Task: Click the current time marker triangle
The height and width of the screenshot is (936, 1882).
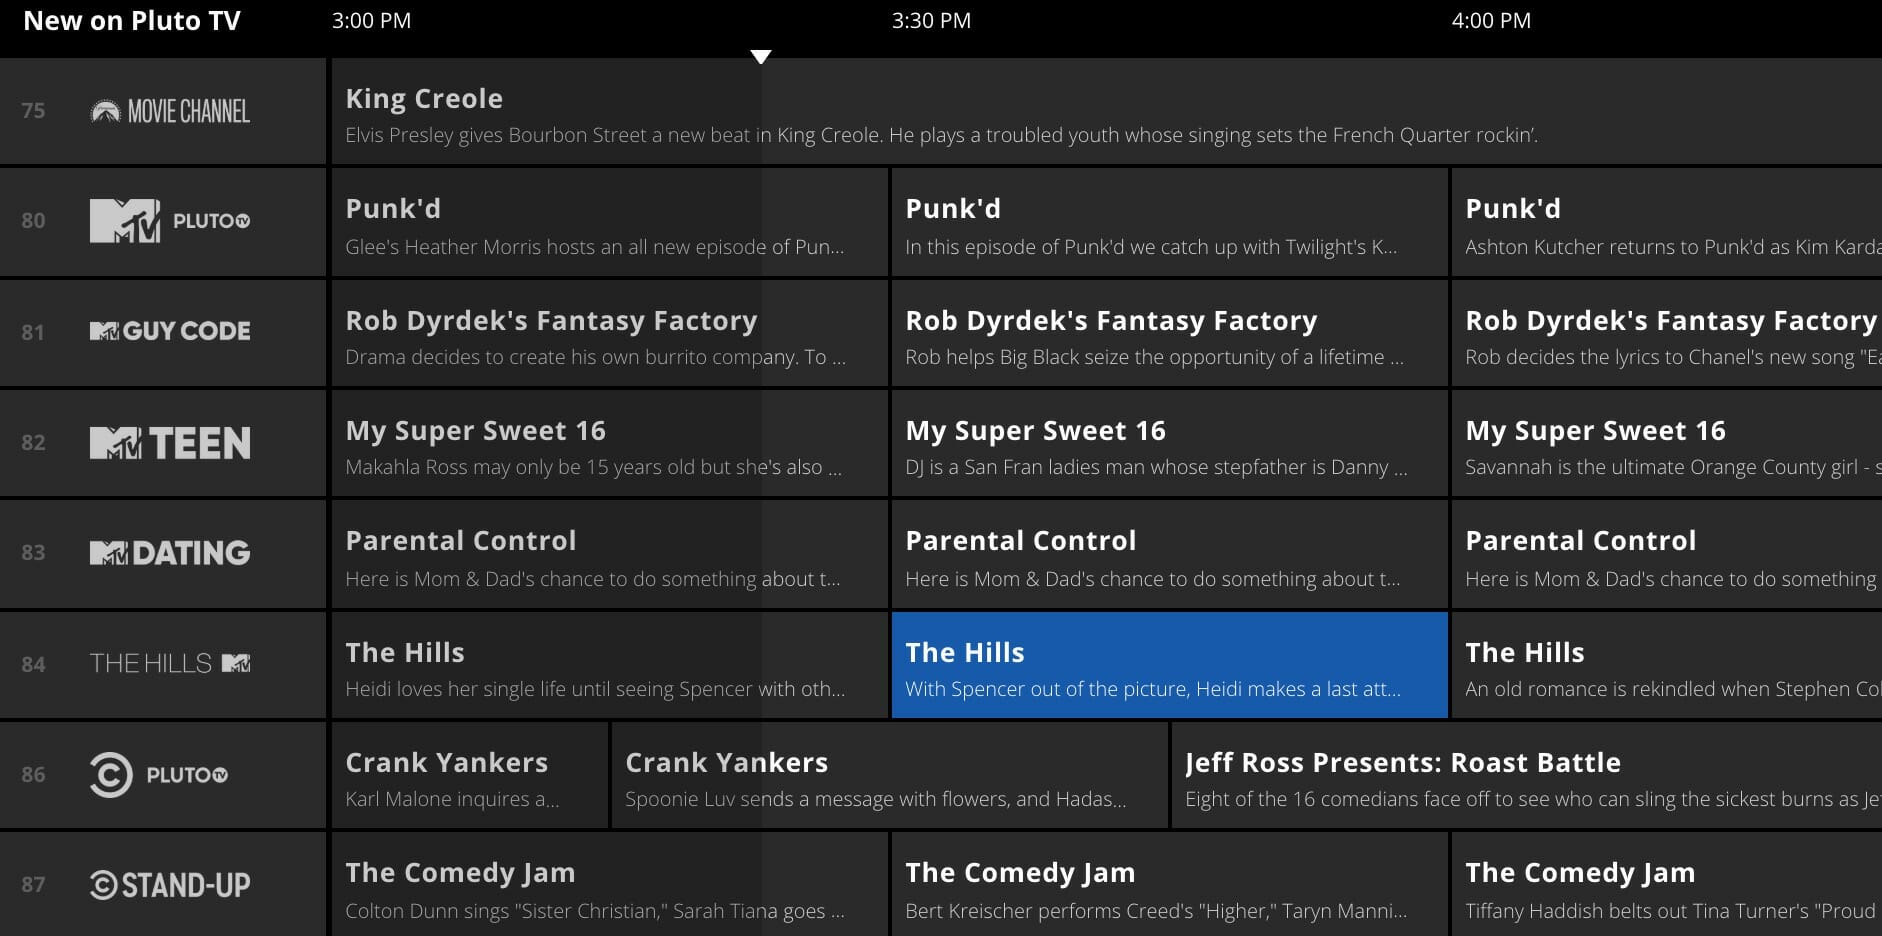Action: 761,57
